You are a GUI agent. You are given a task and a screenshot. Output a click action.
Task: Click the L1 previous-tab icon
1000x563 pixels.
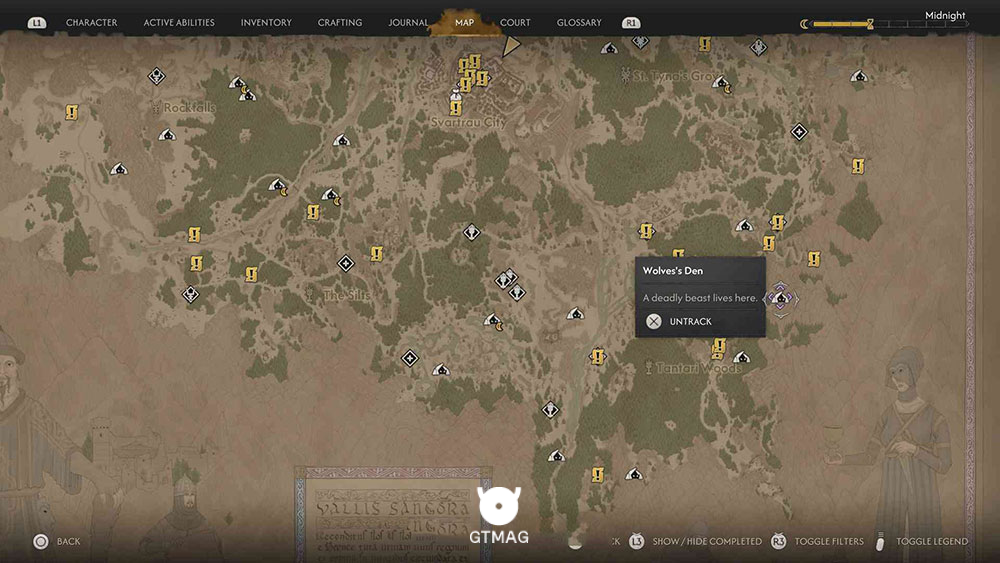click(x=37, y=23)
